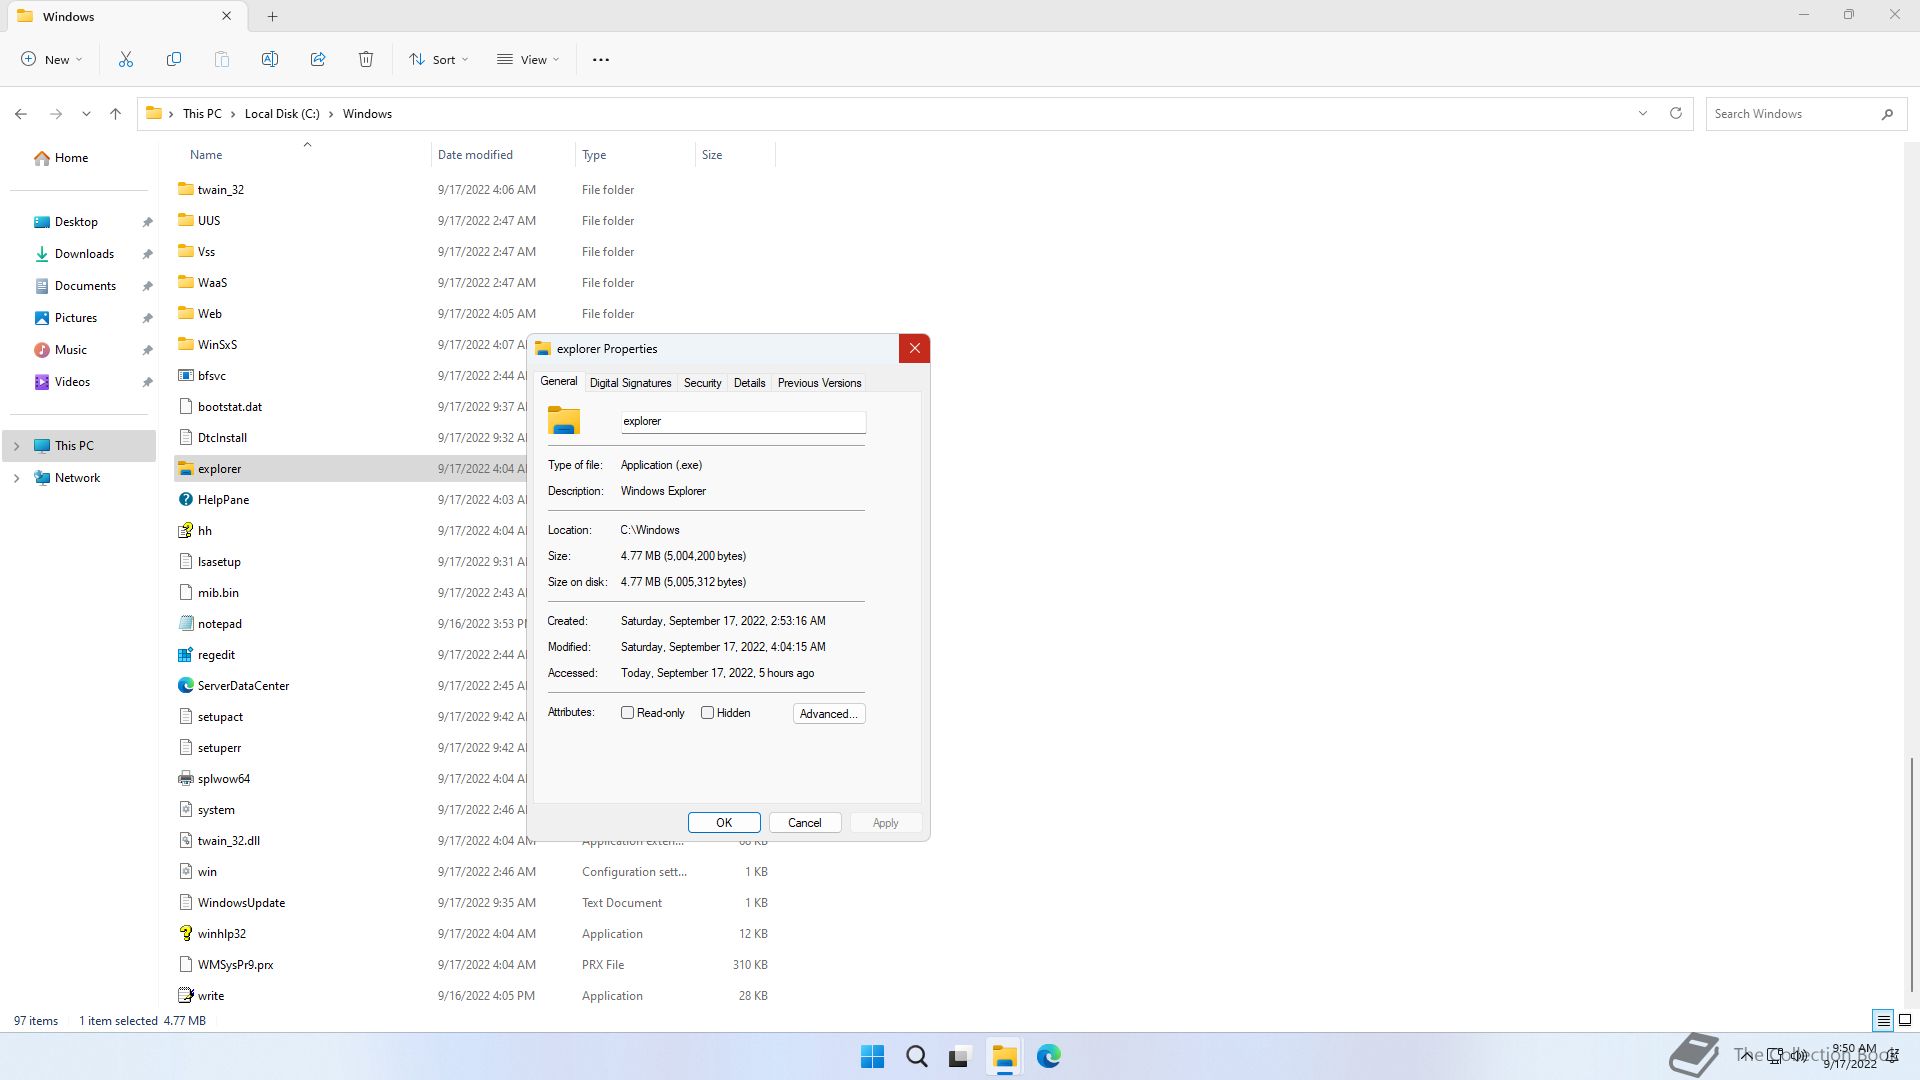This screenshot has height=1080, width=1920.
Task: Open Pictures in navigation pane
Action: click(76, 318)
